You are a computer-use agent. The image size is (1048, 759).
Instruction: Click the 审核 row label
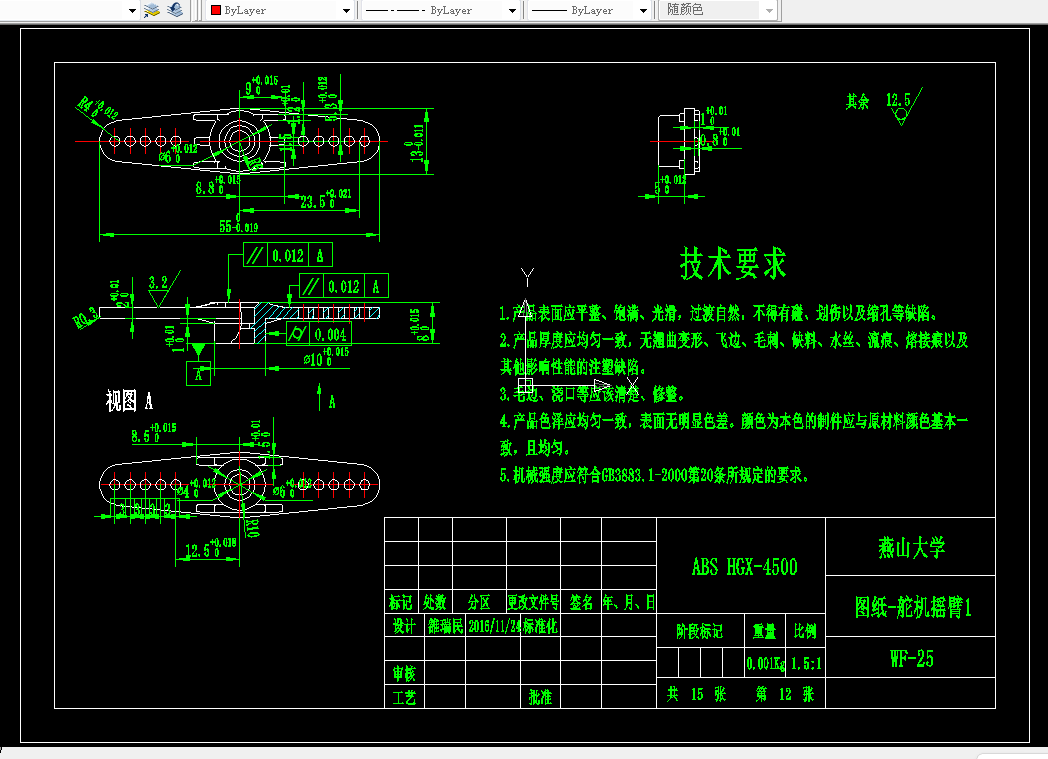click(404, 673)
